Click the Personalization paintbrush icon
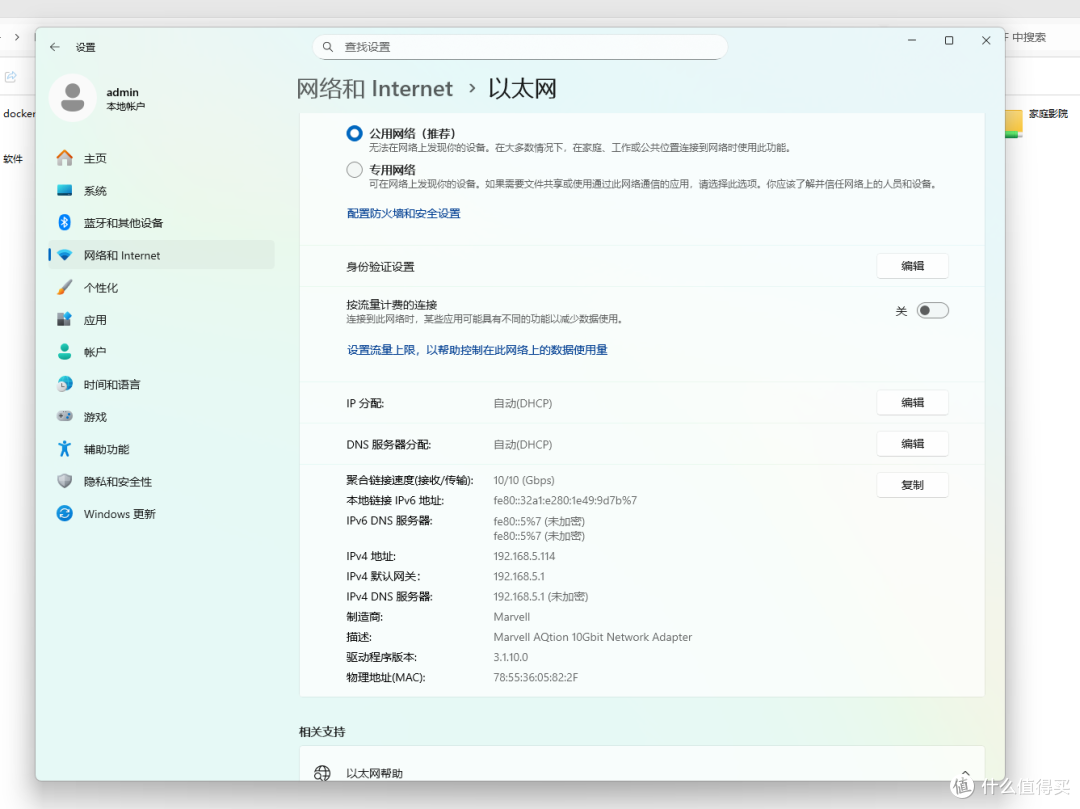1080x809 pixels. 65,287
